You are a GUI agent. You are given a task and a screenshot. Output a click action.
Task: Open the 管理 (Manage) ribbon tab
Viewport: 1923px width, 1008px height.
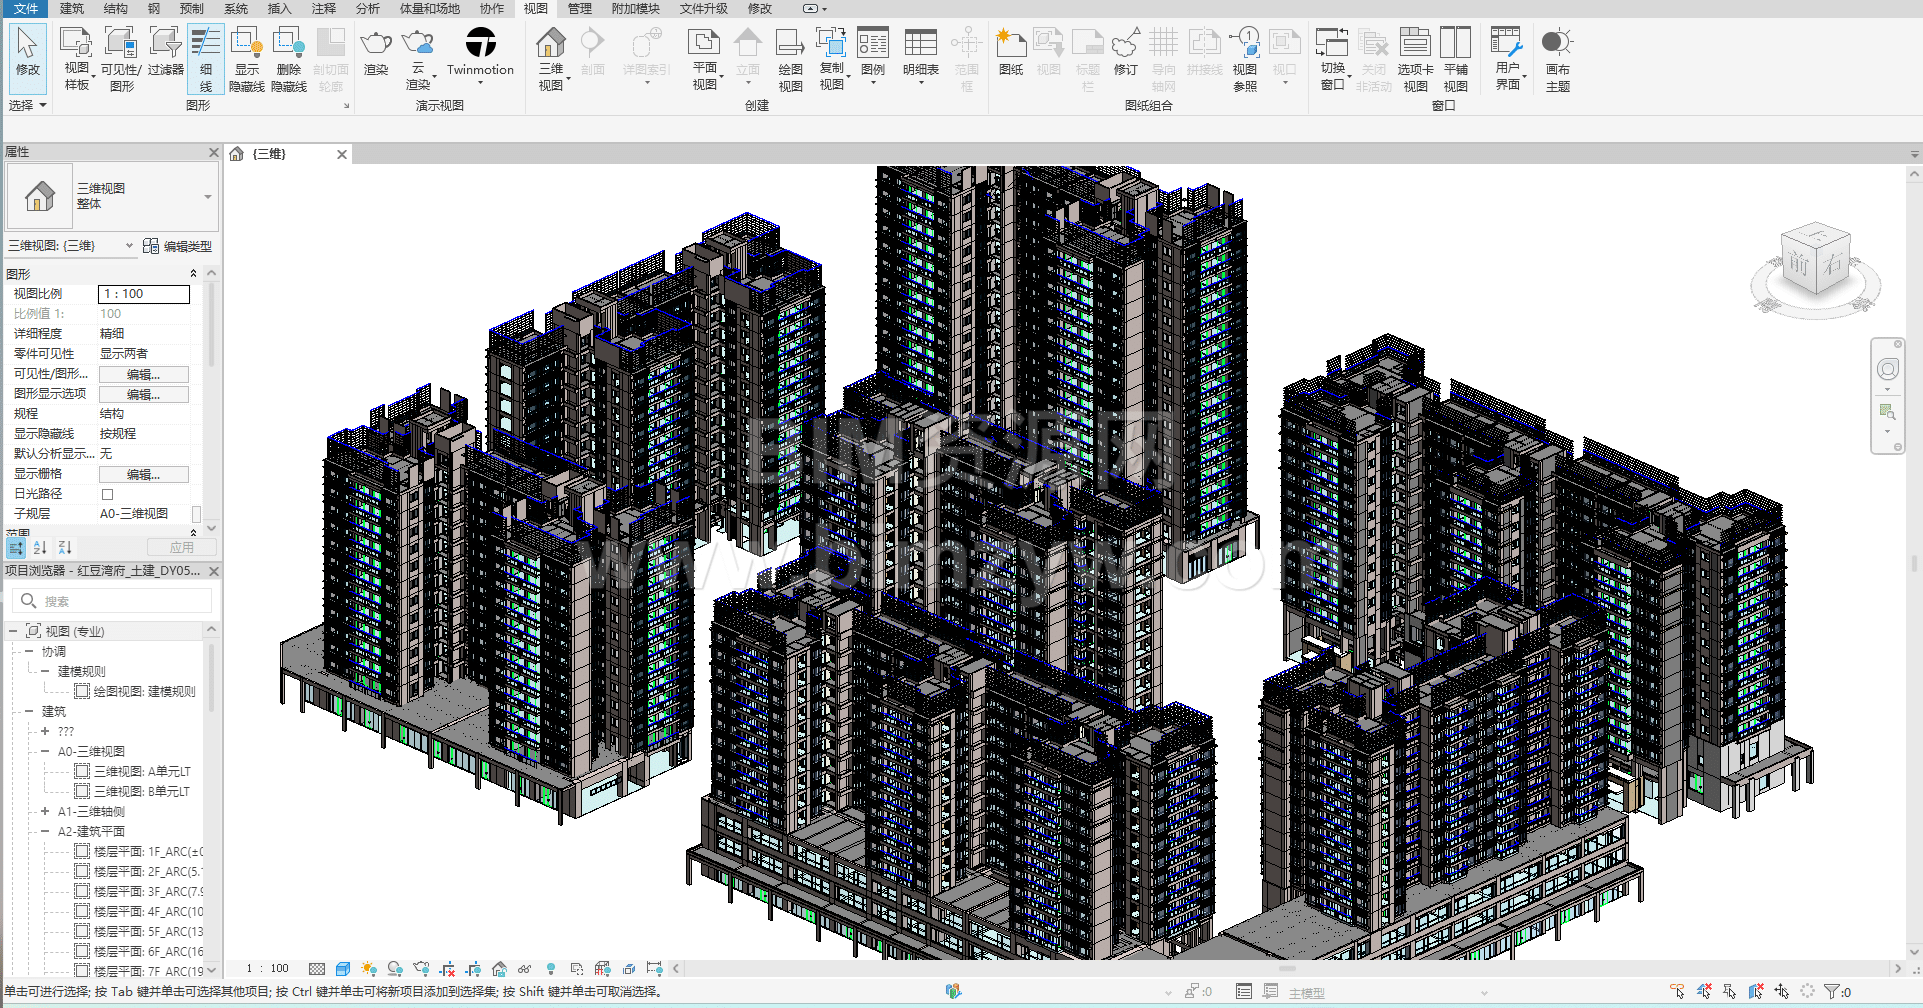580,9
